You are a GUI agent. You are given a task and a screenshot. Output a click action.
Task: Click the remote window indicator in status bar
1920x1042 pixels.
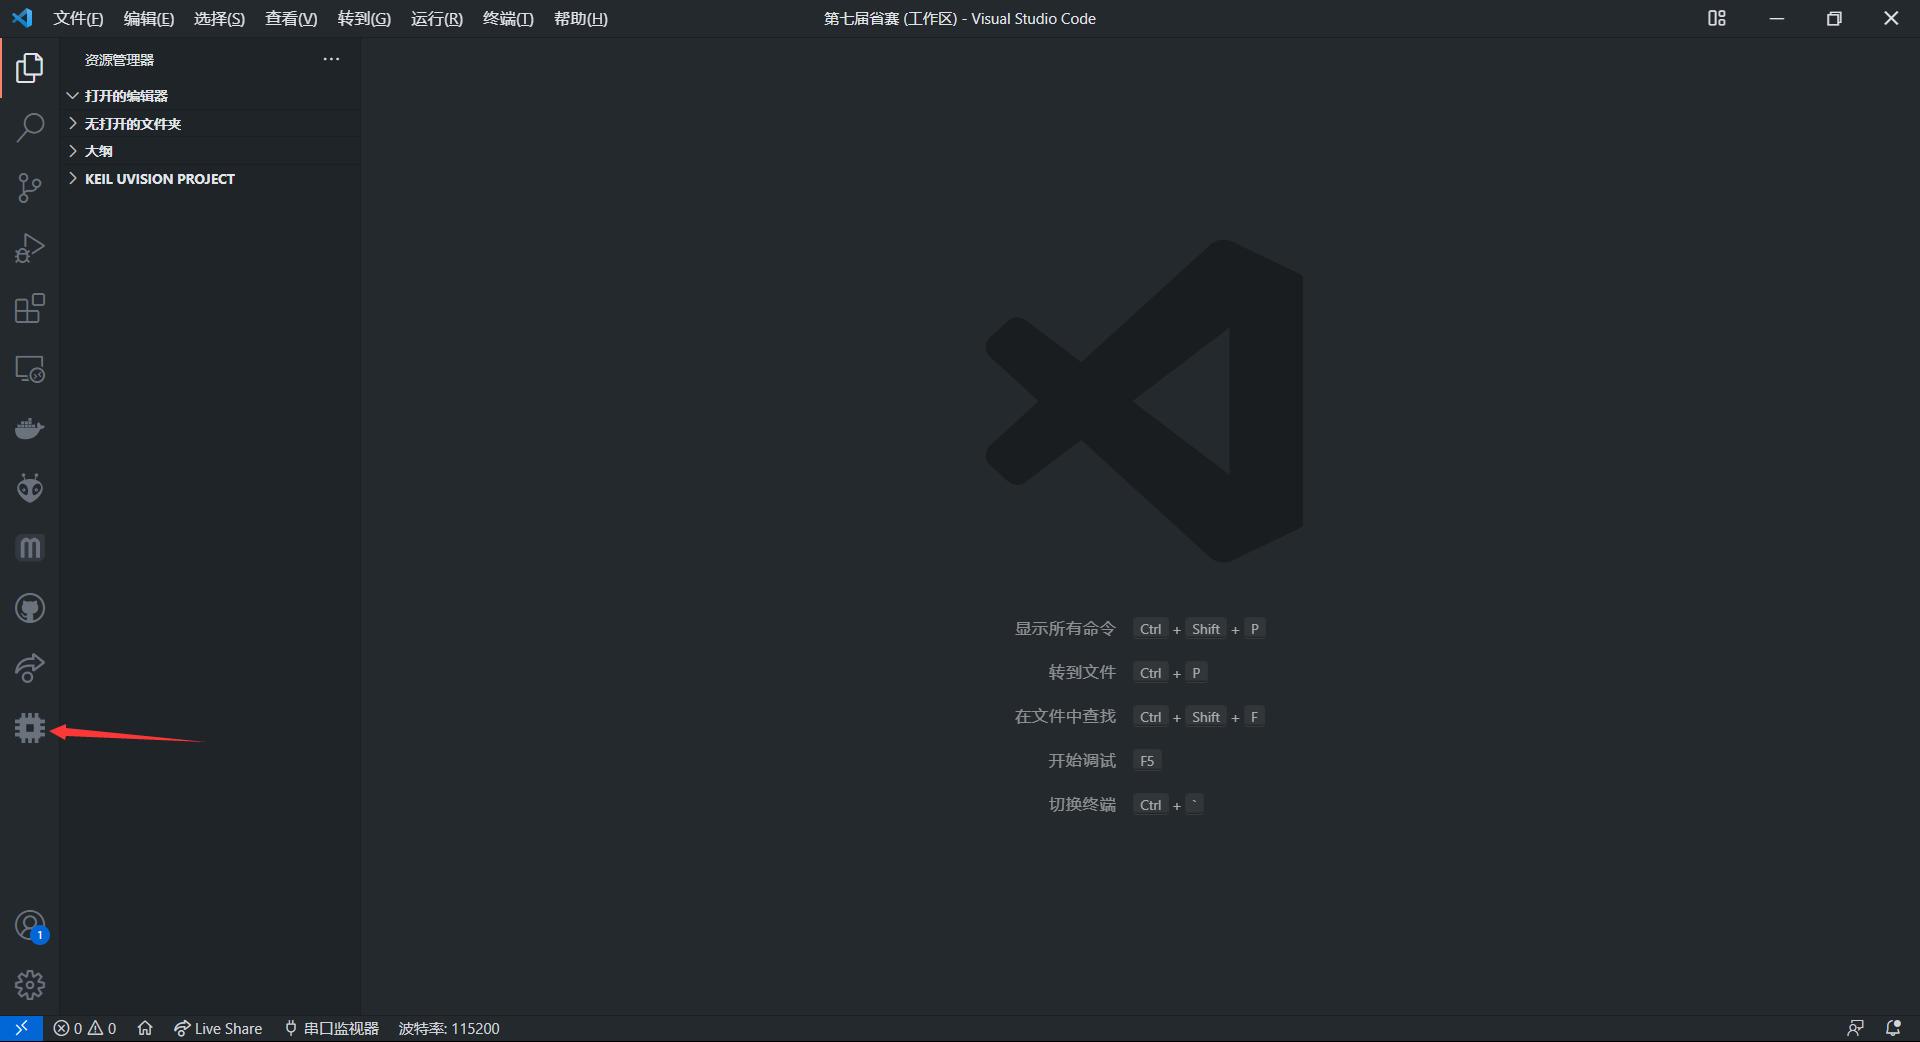(21, 1028)
